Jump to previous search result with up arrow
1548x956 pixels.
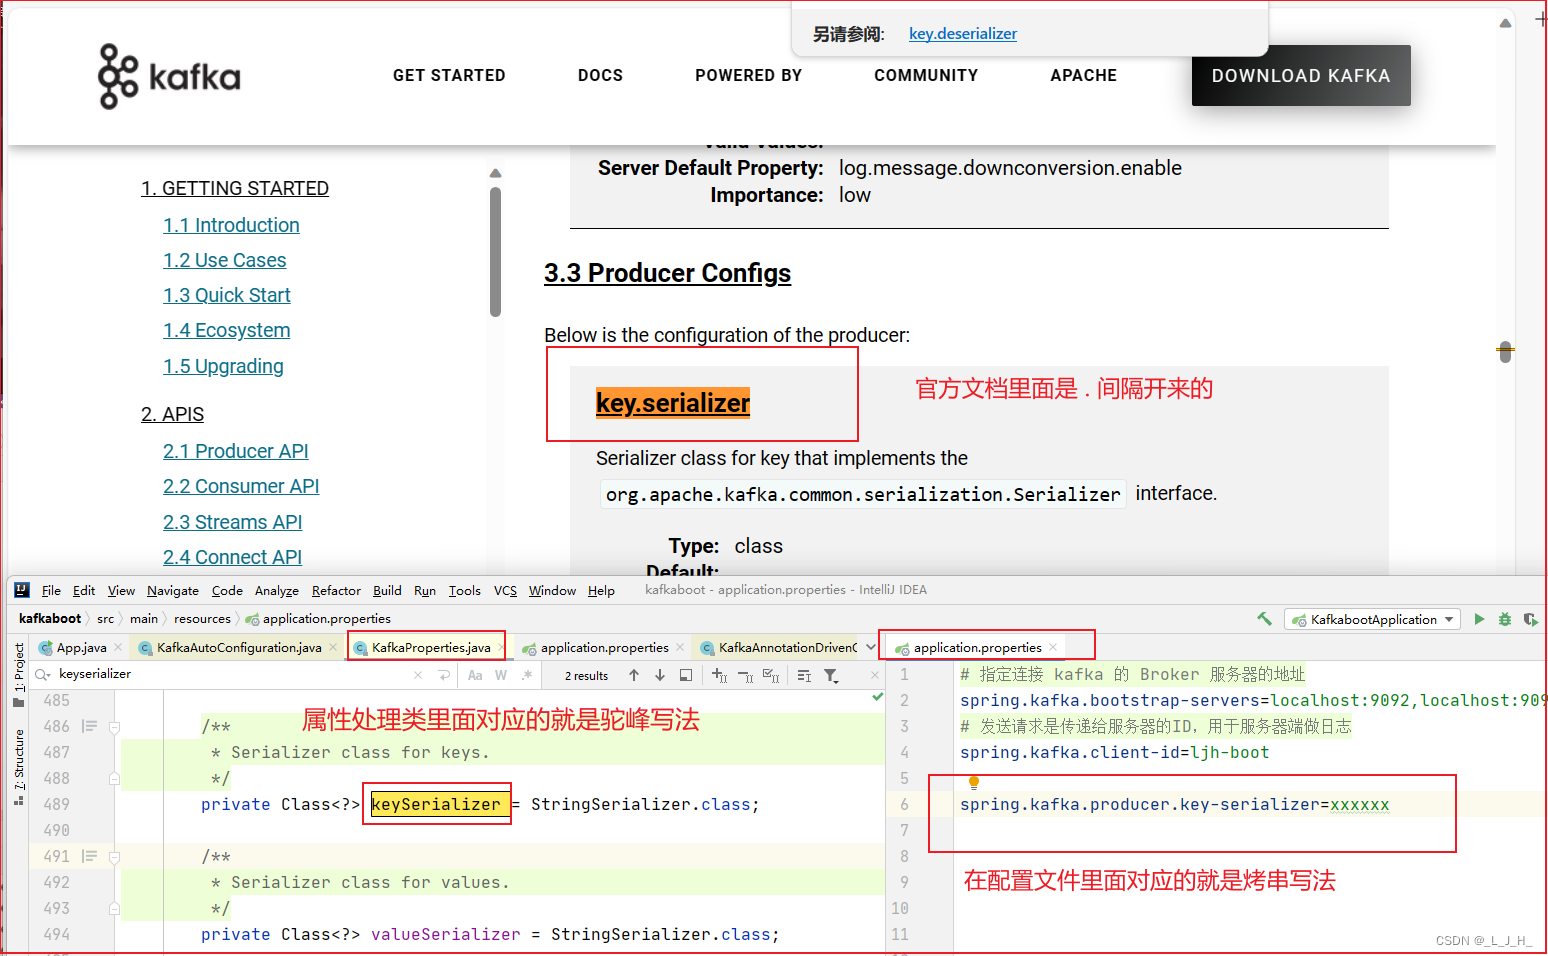pyautogui.click(x=633, y=675)
